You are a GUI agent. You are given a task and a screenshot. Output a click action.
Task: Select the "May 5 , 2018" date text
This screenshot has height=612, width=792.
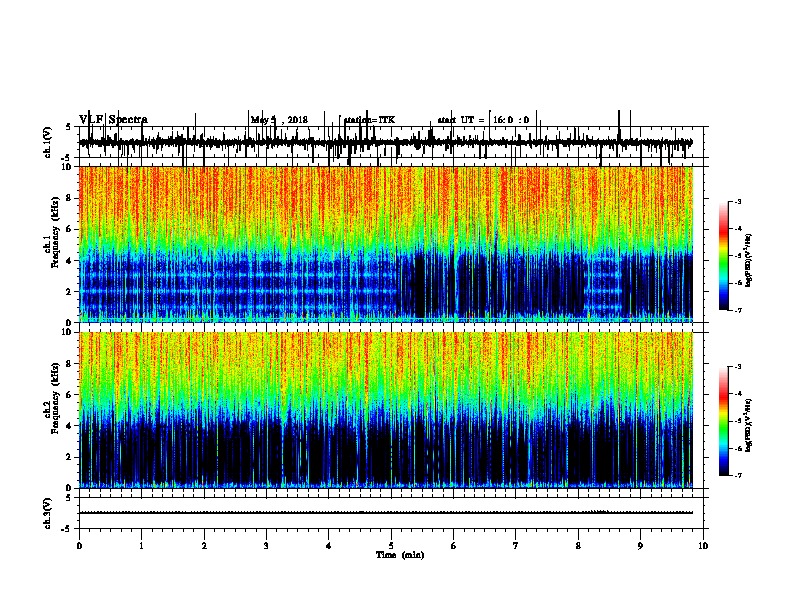[279, 120]
